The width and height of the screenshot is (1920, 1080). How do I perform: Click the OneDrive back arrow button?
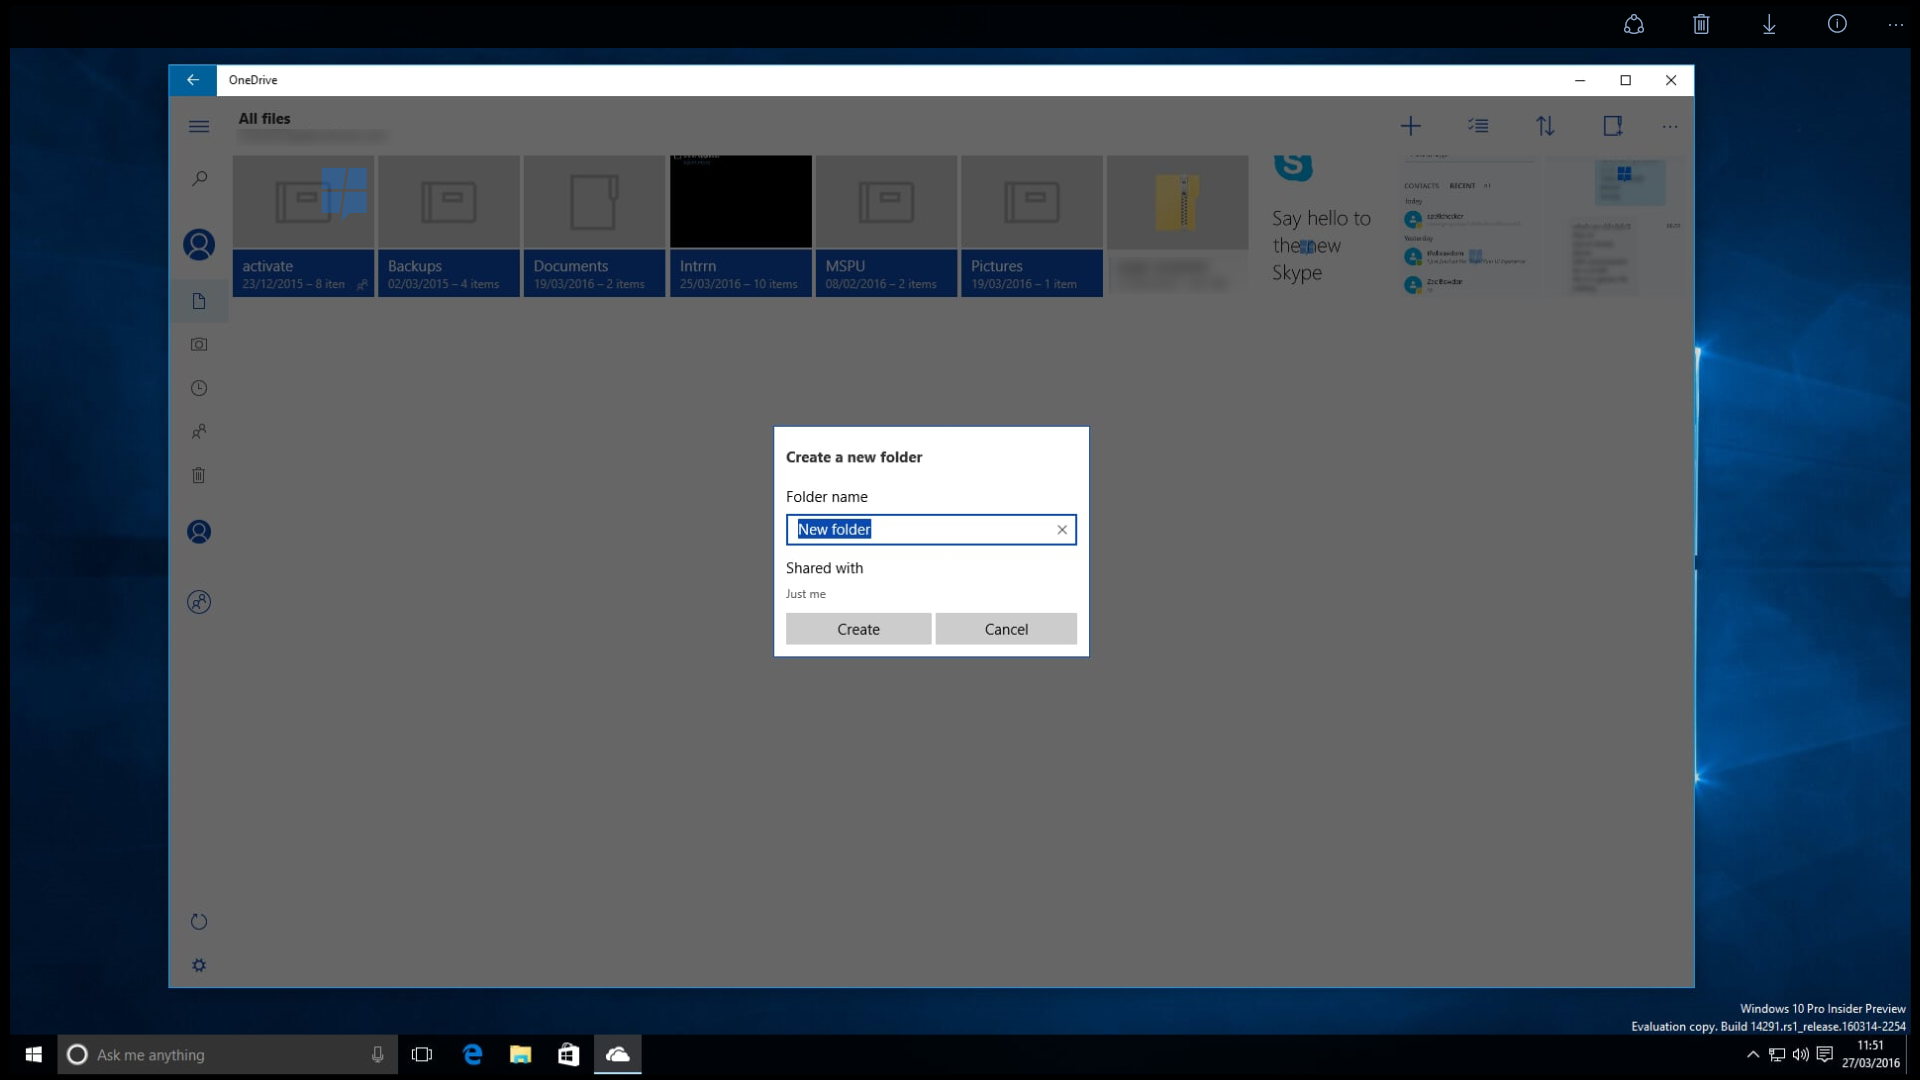pos(193,80)
